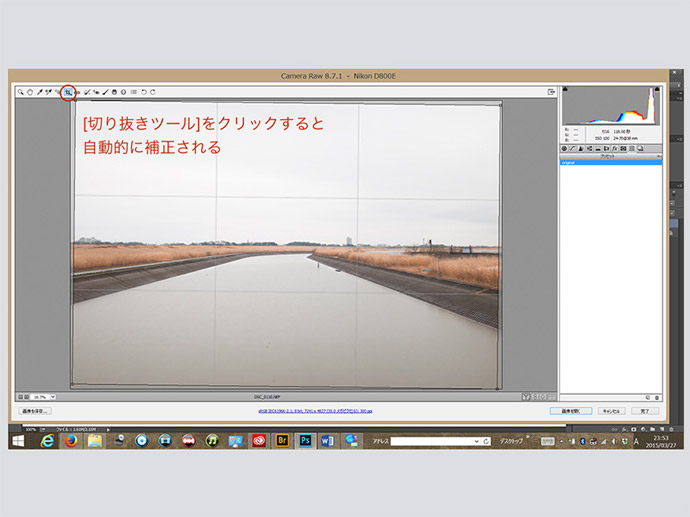Switch to the Basic panel tab
The image size is (690, 517).
564,149
